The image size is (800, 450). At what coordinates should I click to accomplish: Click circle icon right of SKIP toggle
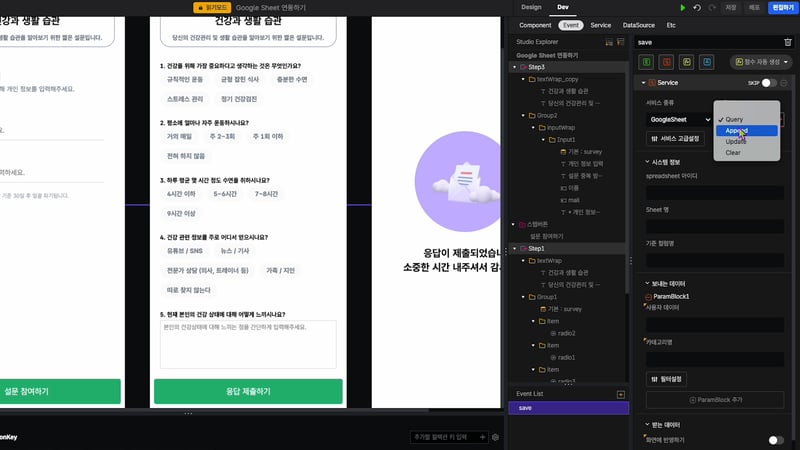(784, 83)
